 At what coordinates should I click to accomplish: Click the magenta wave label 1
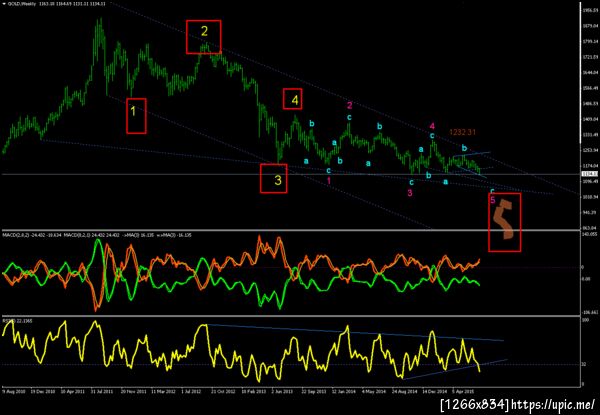[329, 181]
